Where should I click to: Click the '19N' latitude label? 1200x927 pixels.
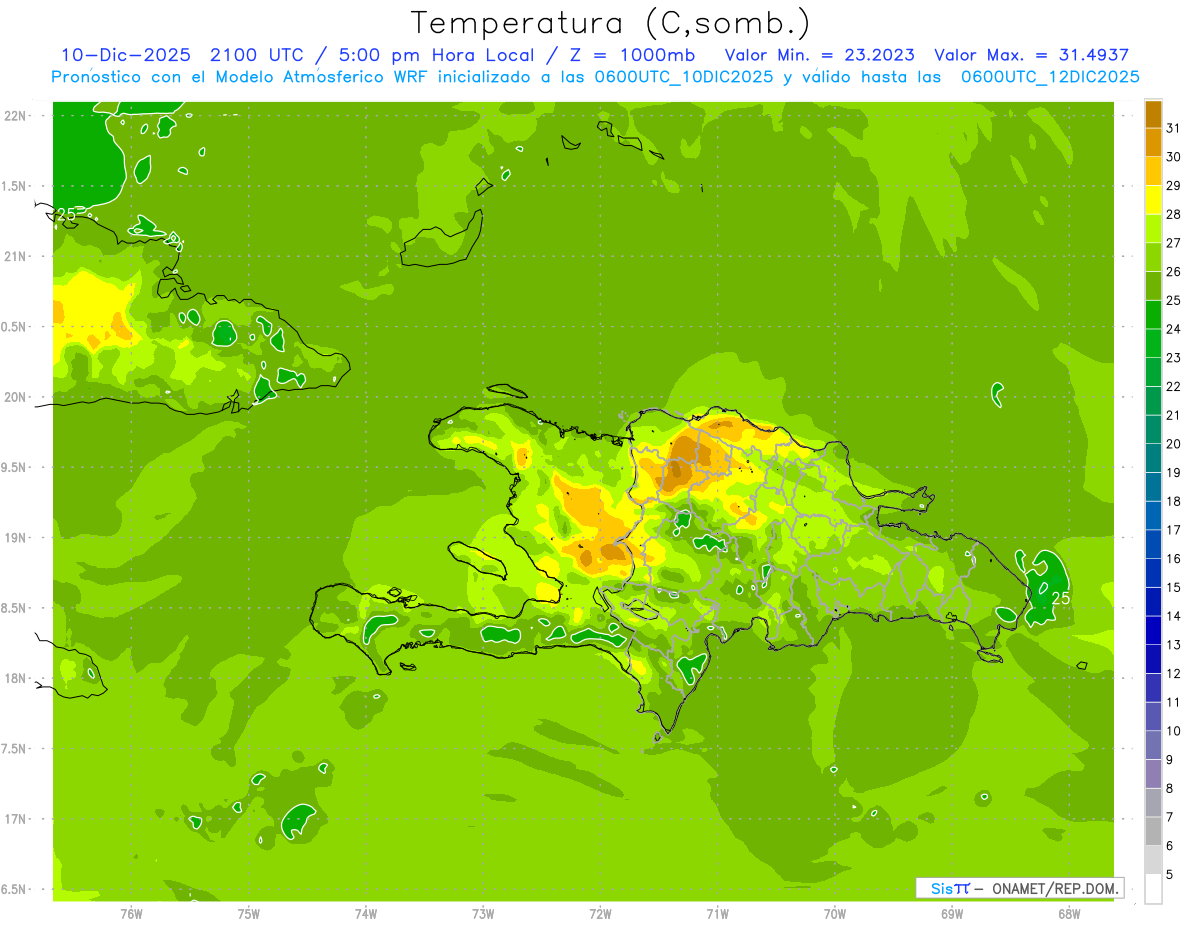click(x=15, y=538)
